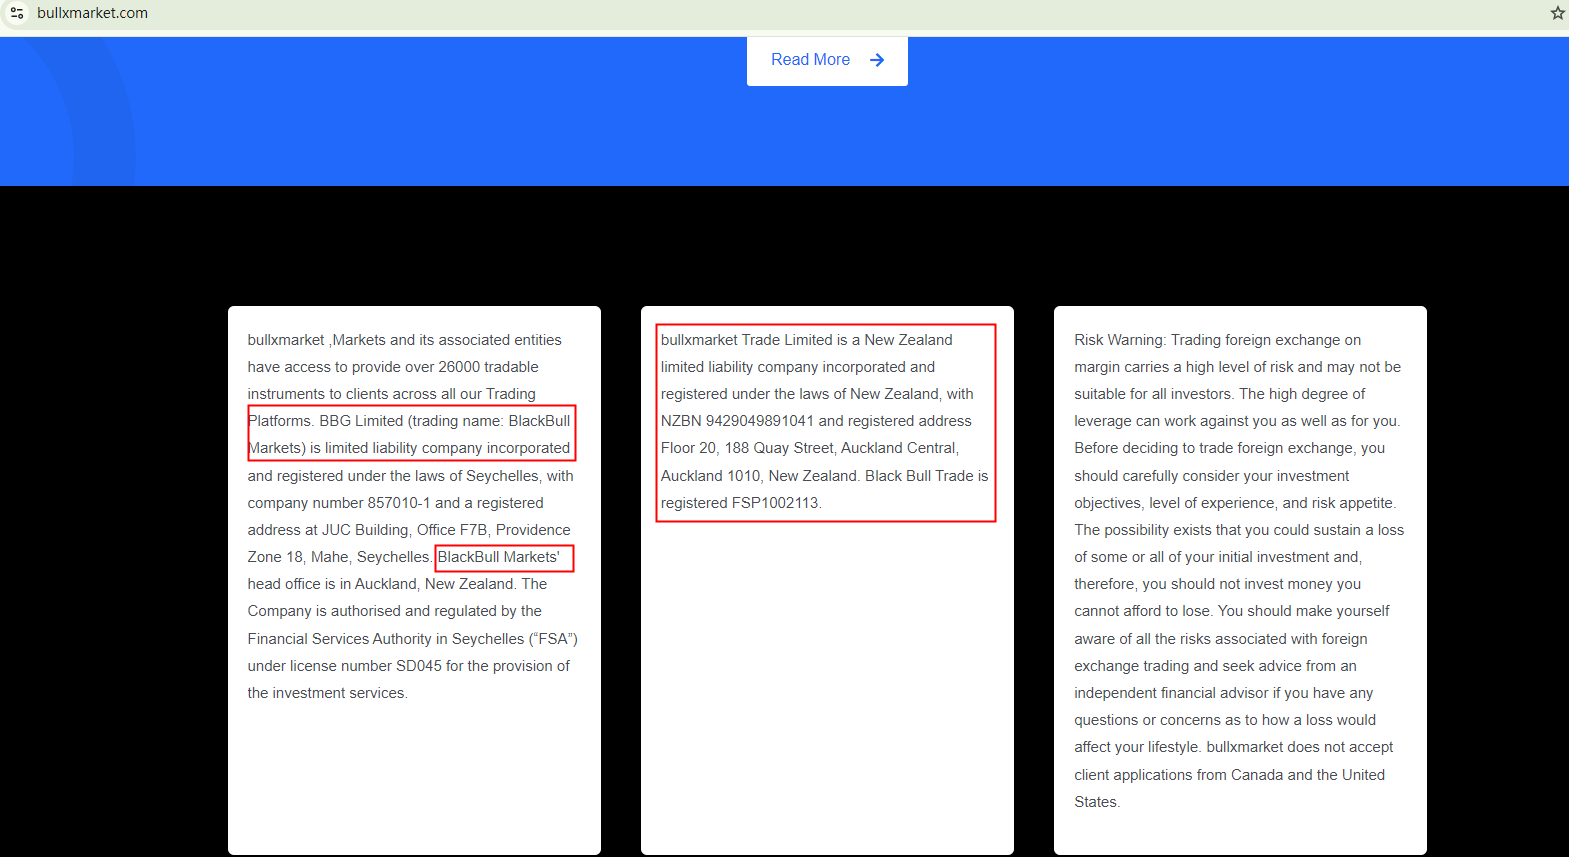The image size is (1569, 857).
Task: Click the line "bullxmarket ,Markets and its associated entities"
Action: [405, 340]
